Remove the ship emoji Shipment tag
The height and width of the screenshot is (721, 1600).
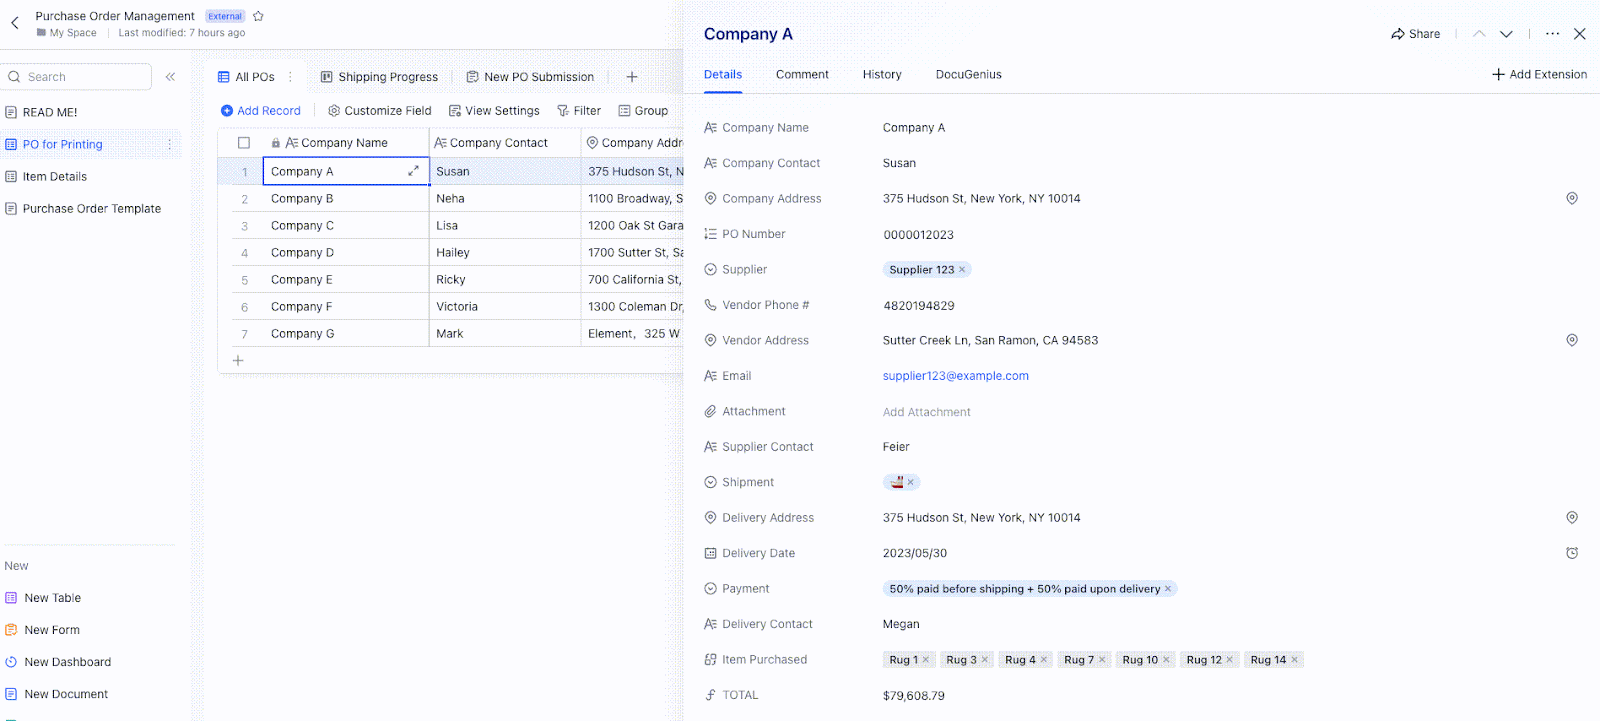point(910,482)
